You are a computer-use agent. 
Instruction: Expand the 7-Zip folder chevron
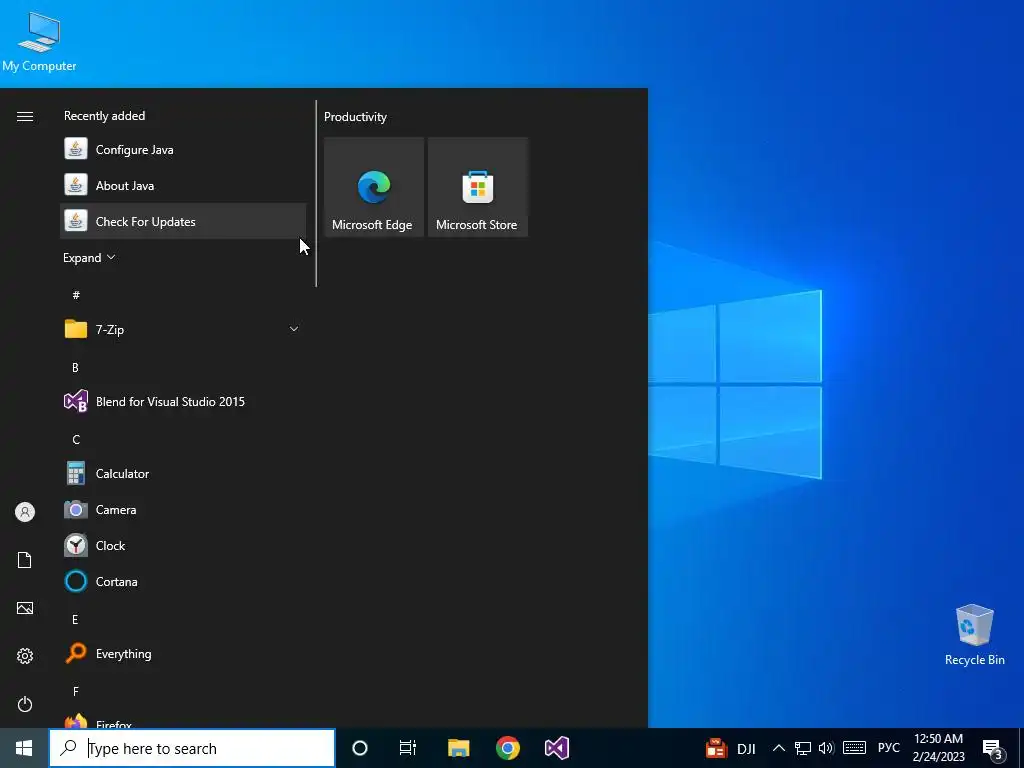point(294,329)
